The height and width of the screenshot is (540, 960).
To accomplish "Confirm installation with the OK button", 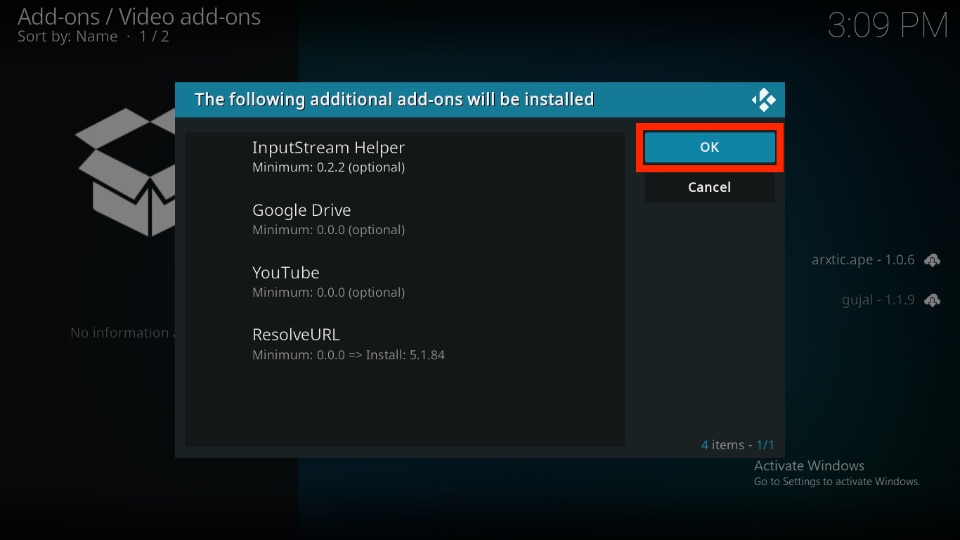I will [709, 147].
